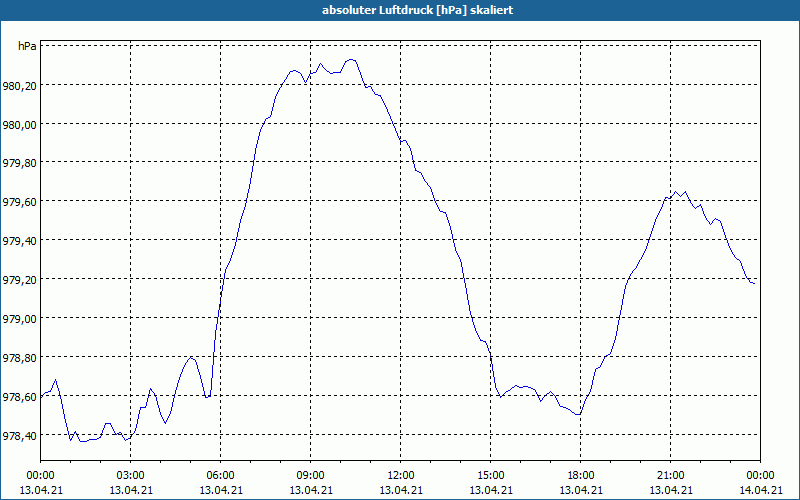Click the 979,60 y-axis label
This screenshot has height=500, width=800.
pyautogui.click(x=19, y=202)
